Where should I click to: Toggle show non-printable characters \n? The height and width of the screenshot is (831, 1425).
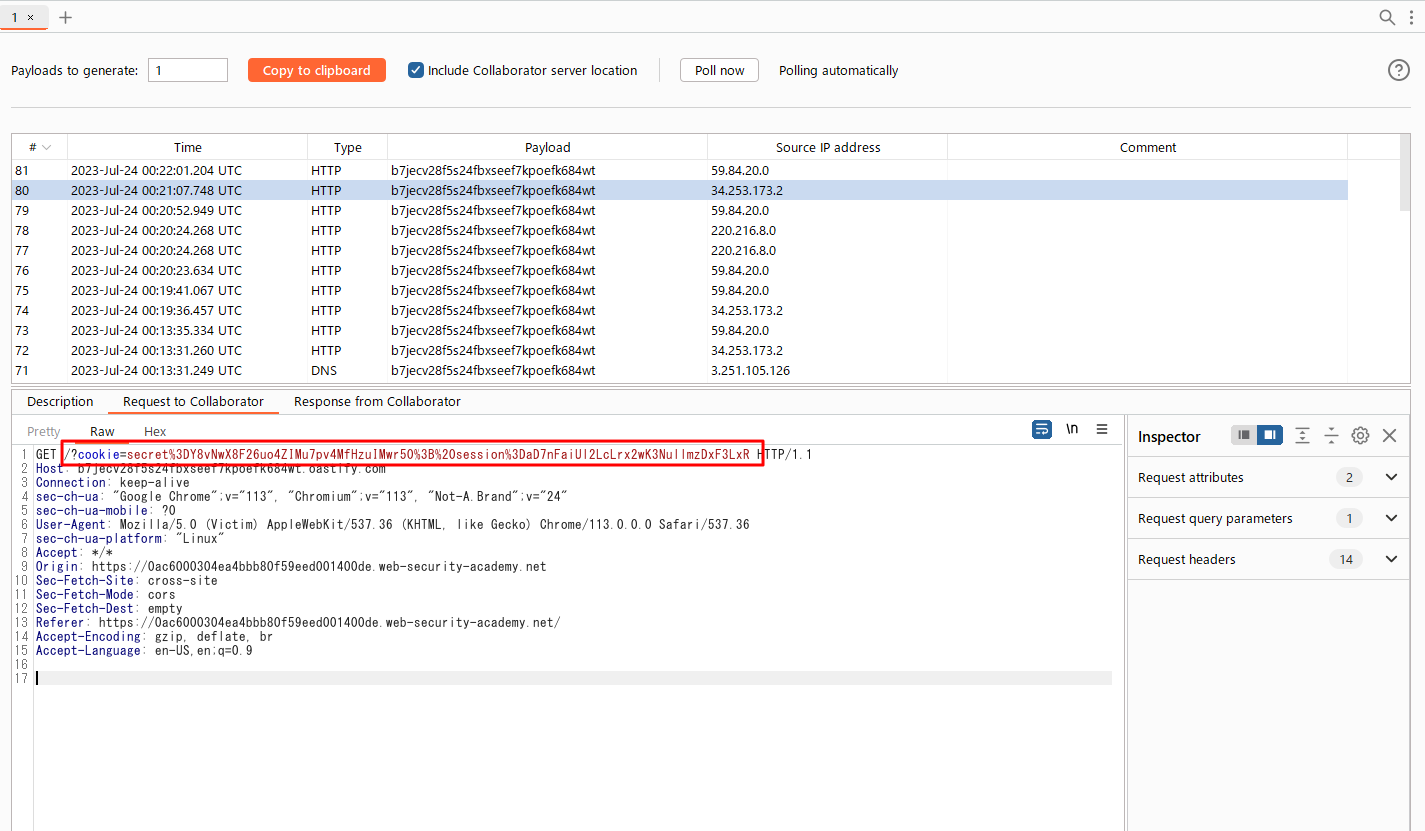coord(1072,429)
